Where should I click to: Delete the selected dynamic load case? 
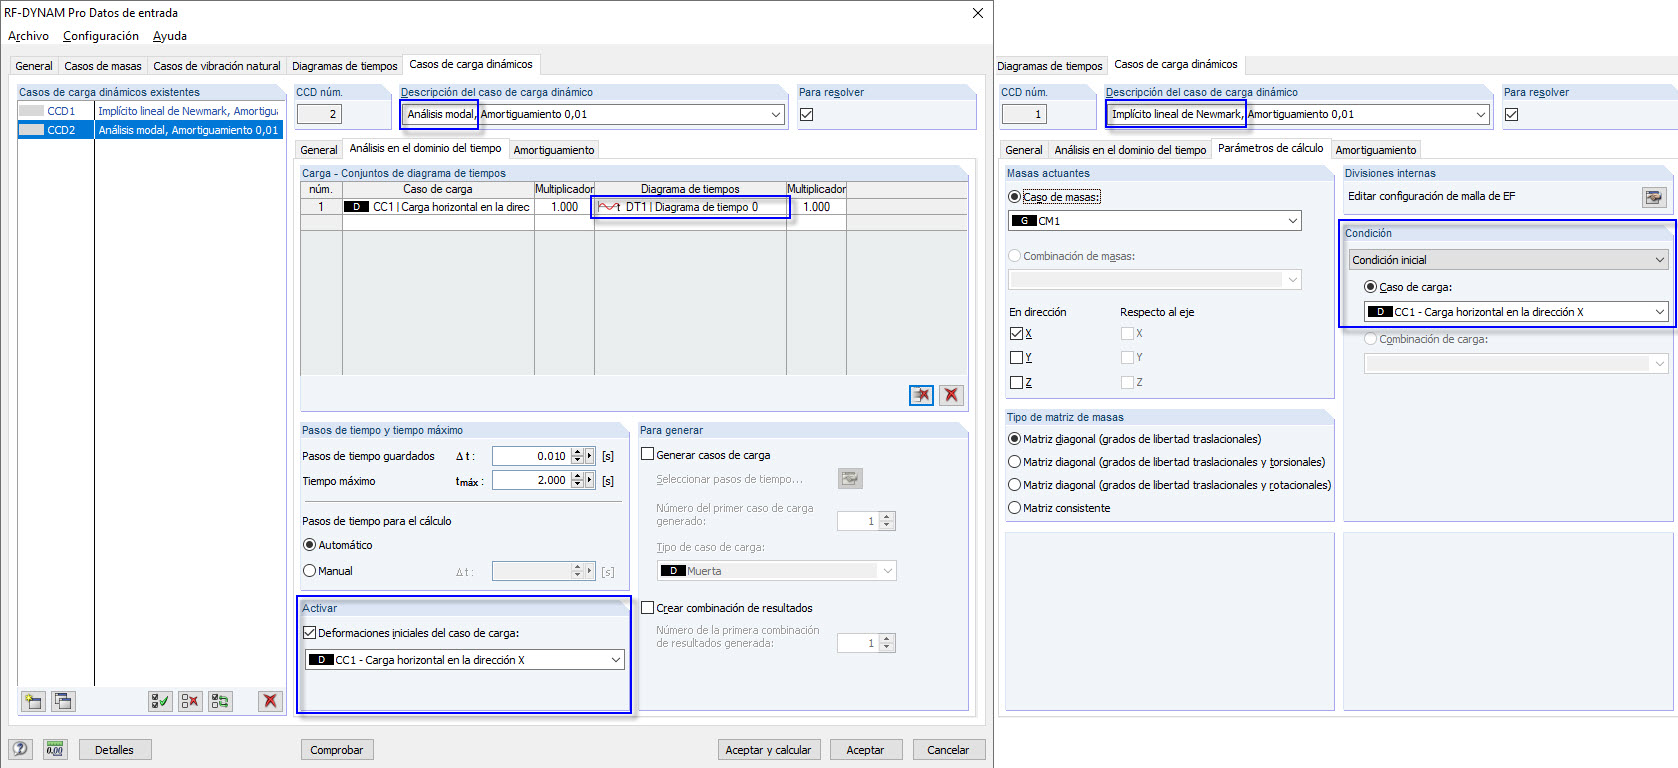coord(270,701)
